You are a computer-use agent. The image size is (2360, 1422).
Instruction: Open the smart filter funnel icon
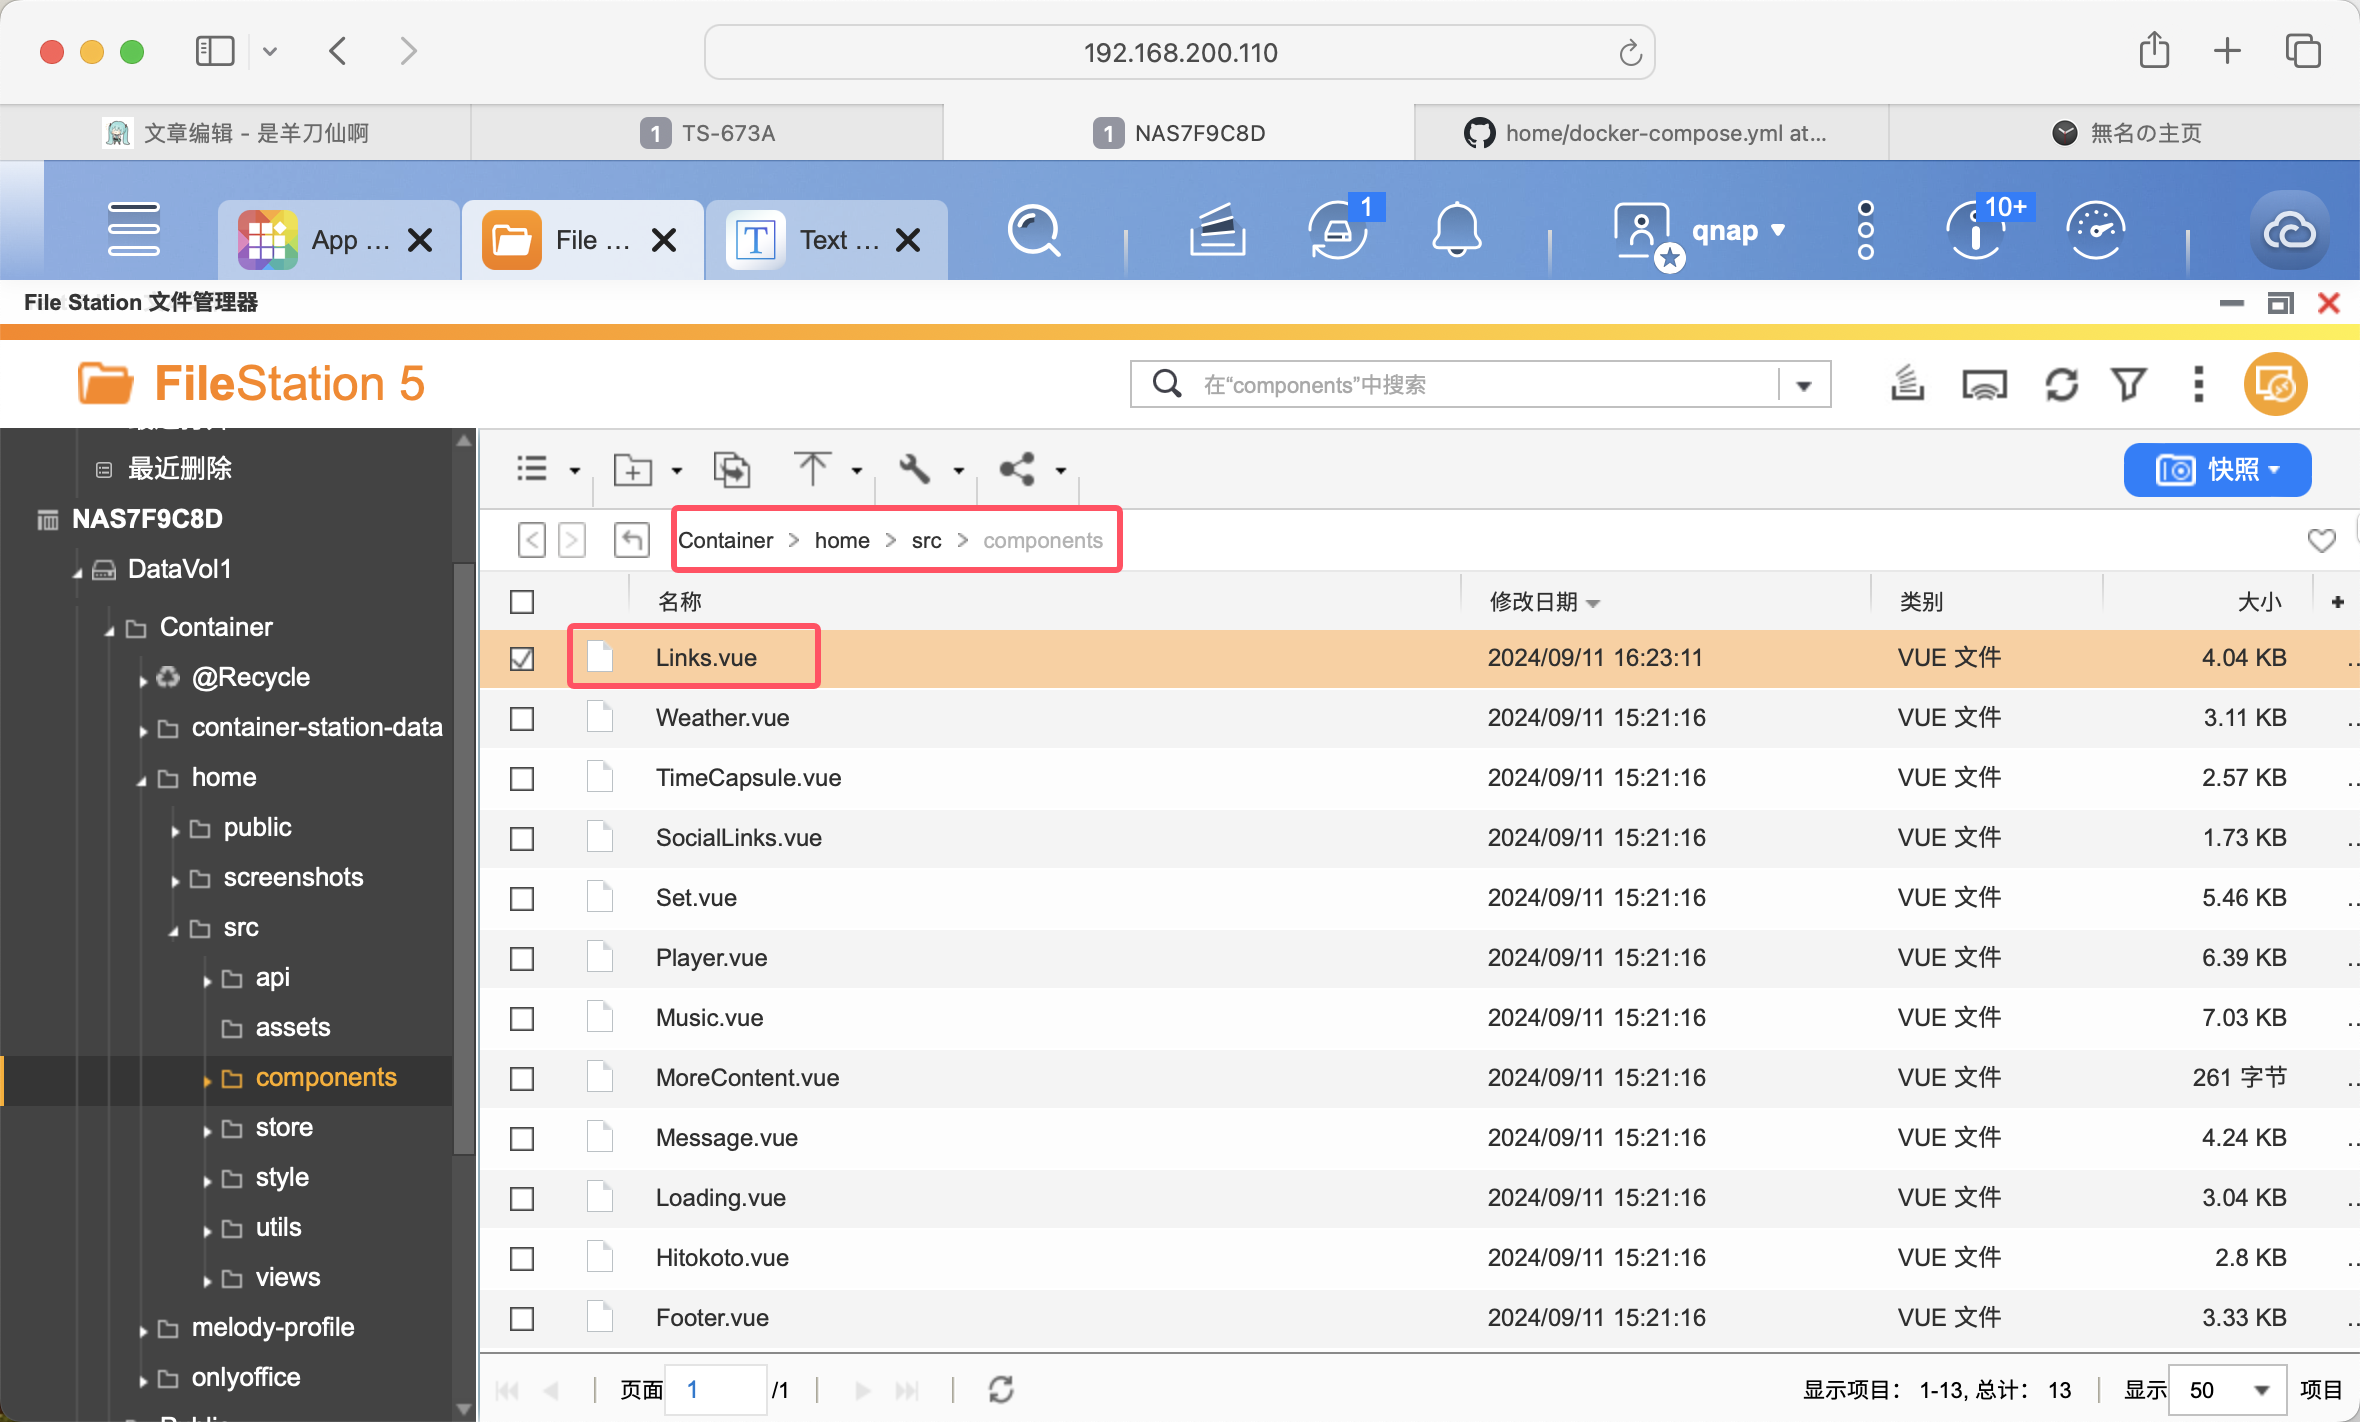point(2129,384)
